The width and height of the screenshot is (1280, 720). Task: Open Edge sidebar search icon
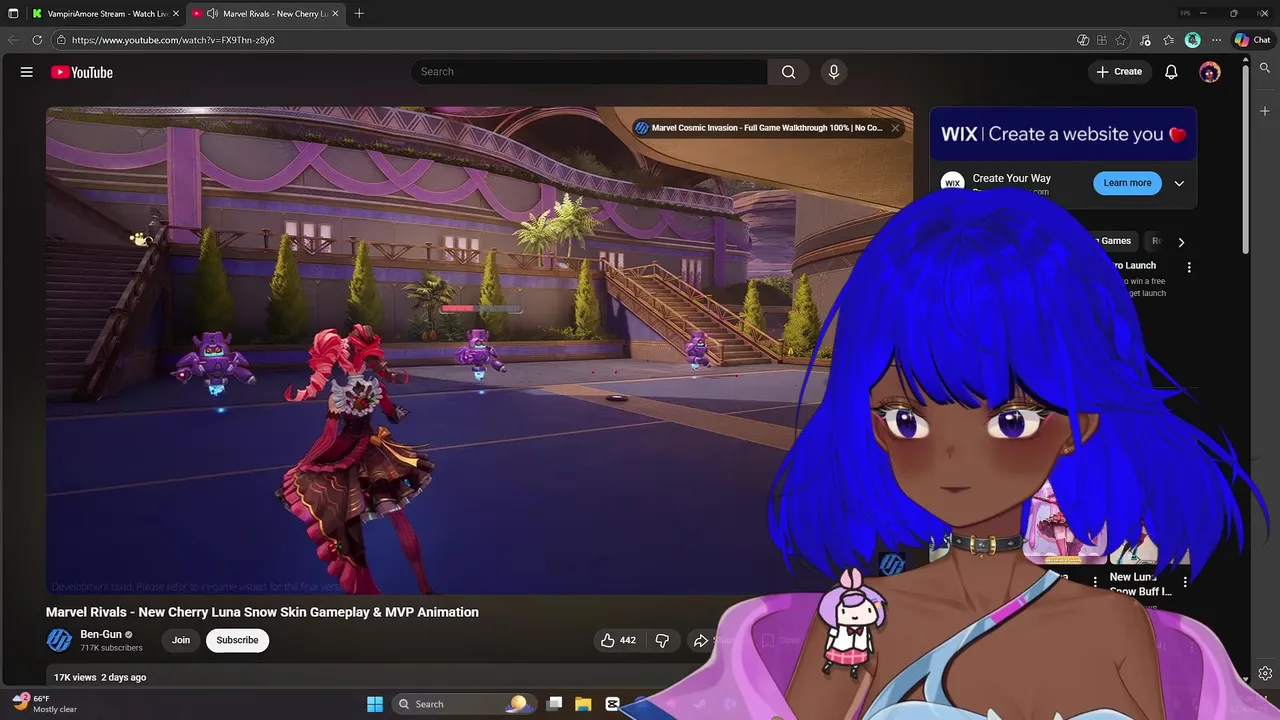point(1265,68)
